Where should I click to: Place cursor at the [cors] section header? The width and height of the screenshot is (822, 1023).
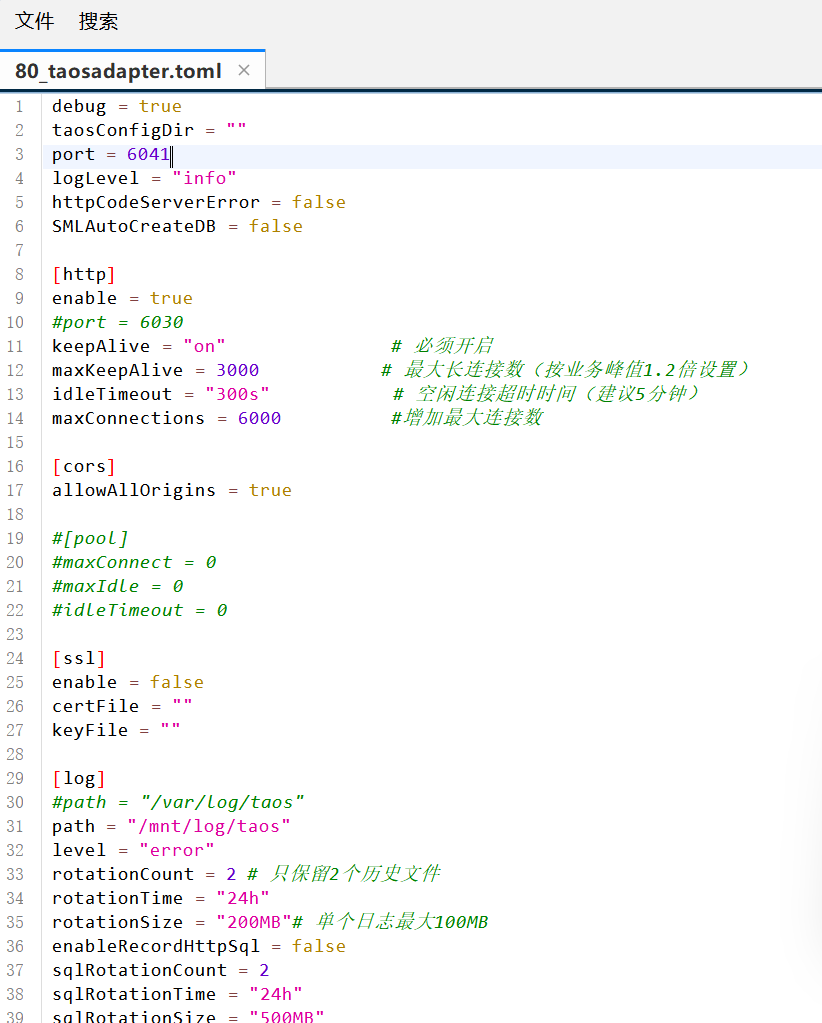(84, 466)
